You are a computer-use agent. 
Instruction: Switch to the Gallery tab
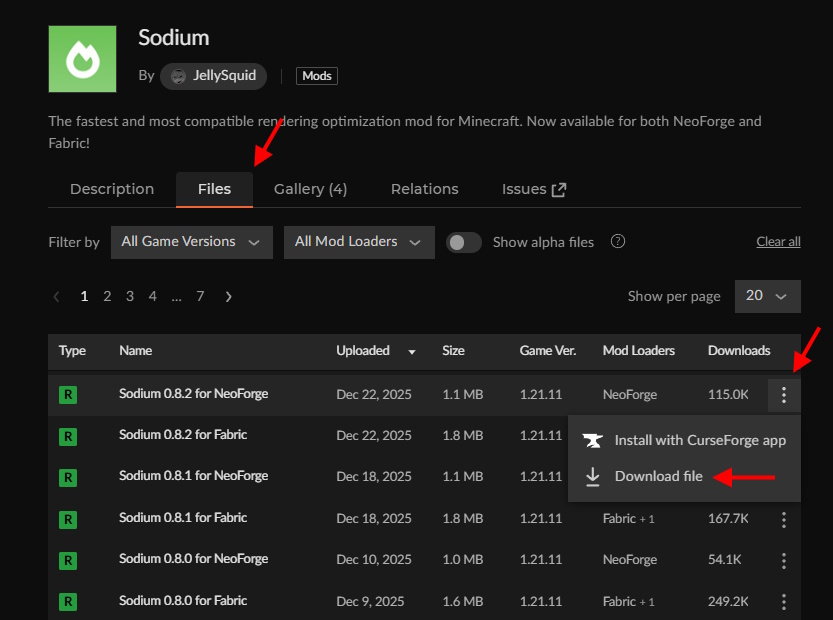[x=310, y=188]
